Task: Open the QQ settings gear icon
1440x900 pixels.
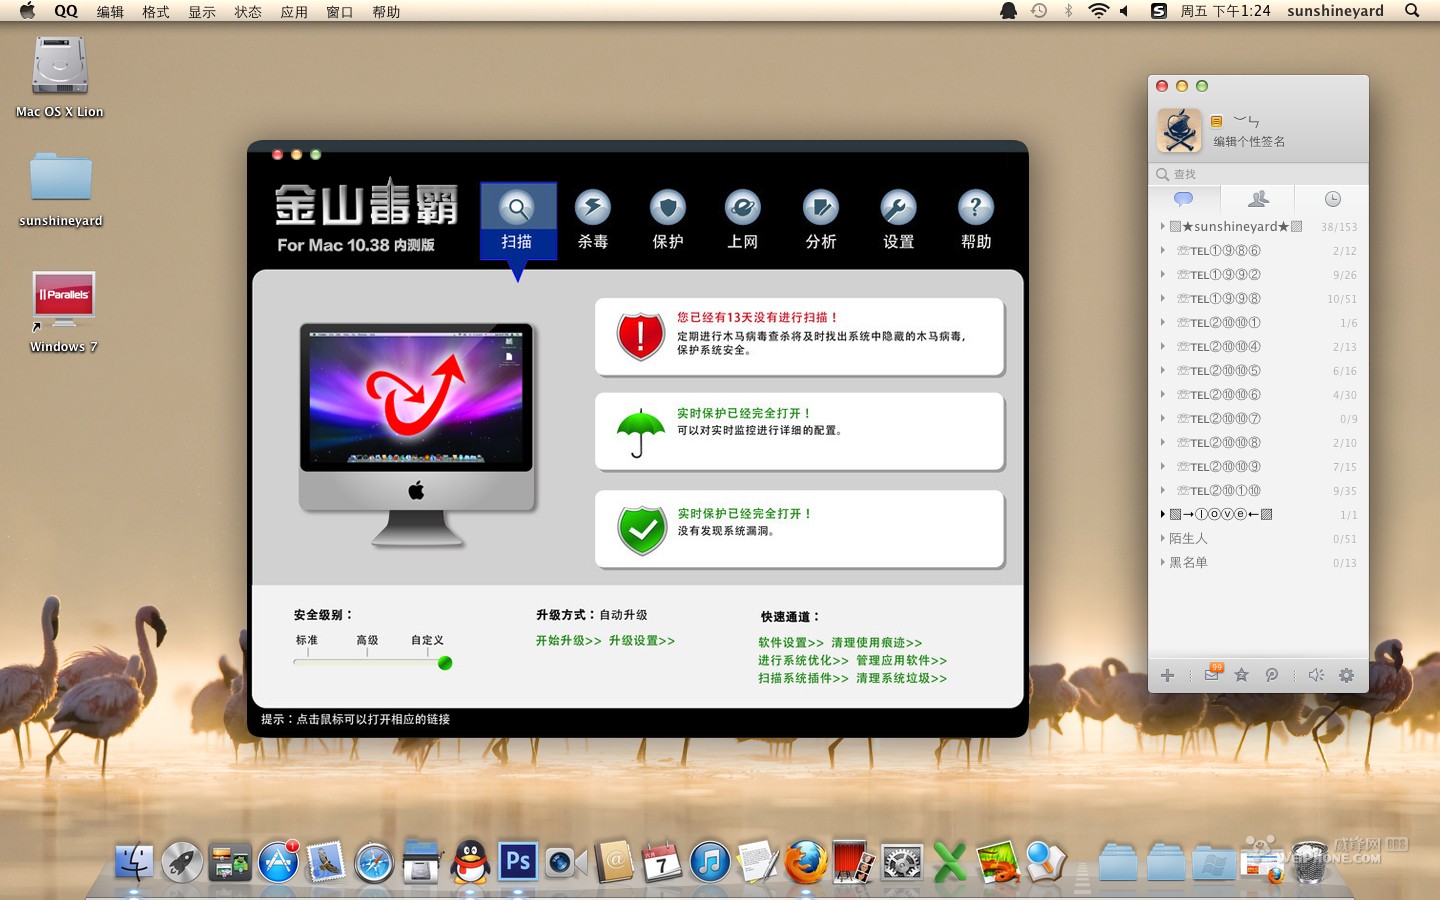Action: point(1347,675)
